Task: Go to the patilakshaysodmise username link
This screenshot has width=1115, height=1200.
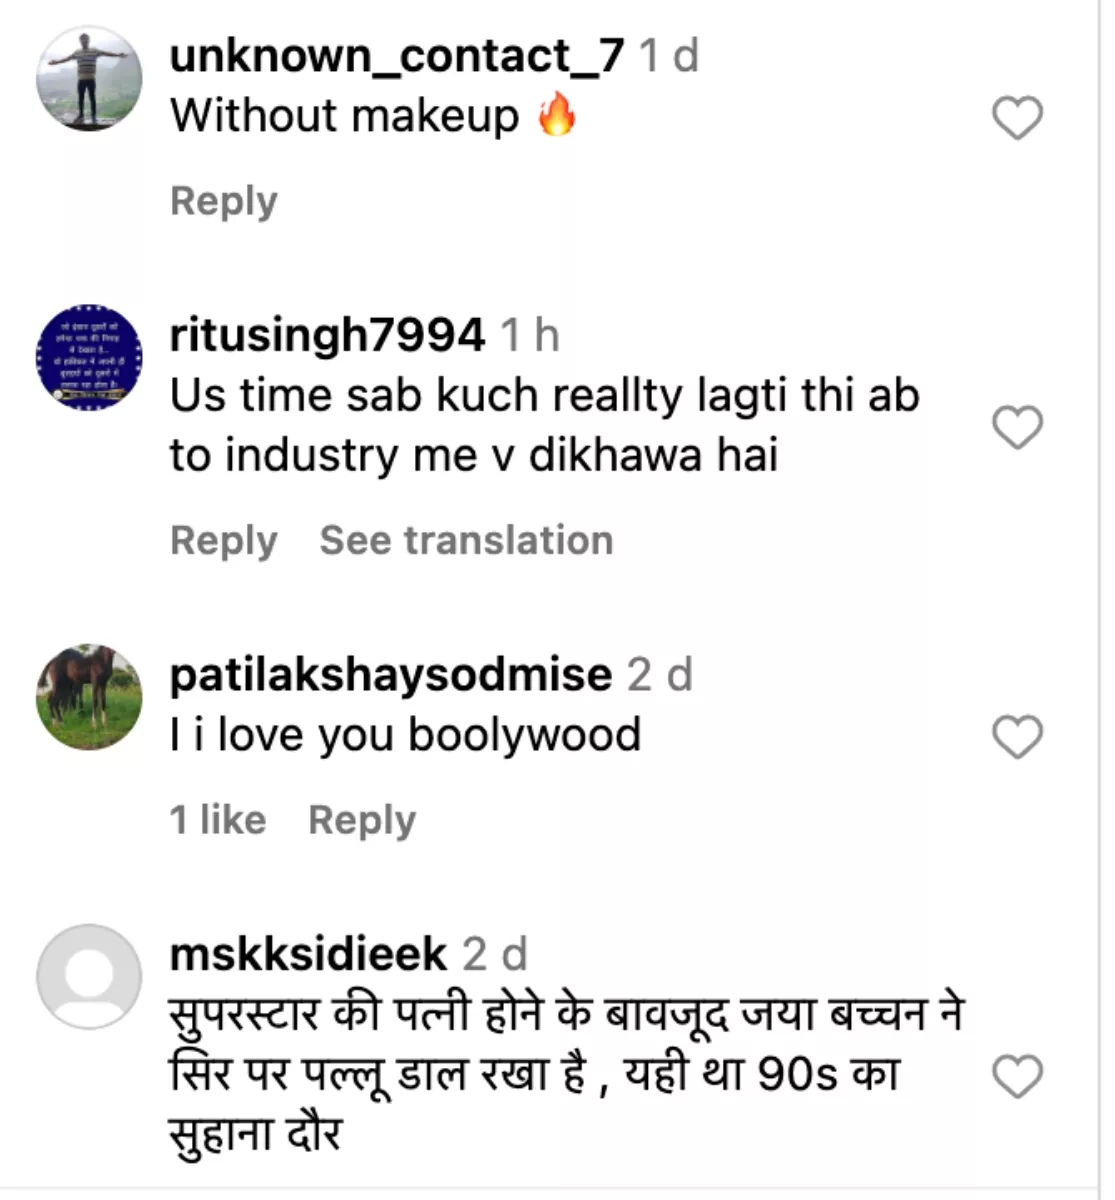Action: tap(390, 675)
